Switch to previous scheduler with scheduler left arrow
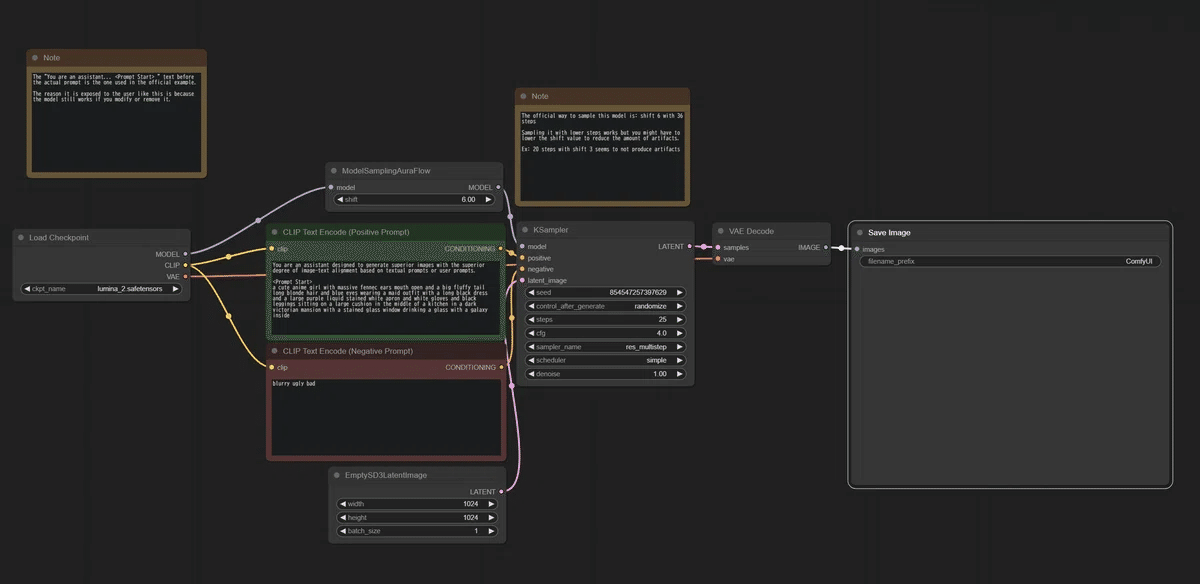Image resolution: width=1200 pixels, height=584 pixels. tap(532, 360)
